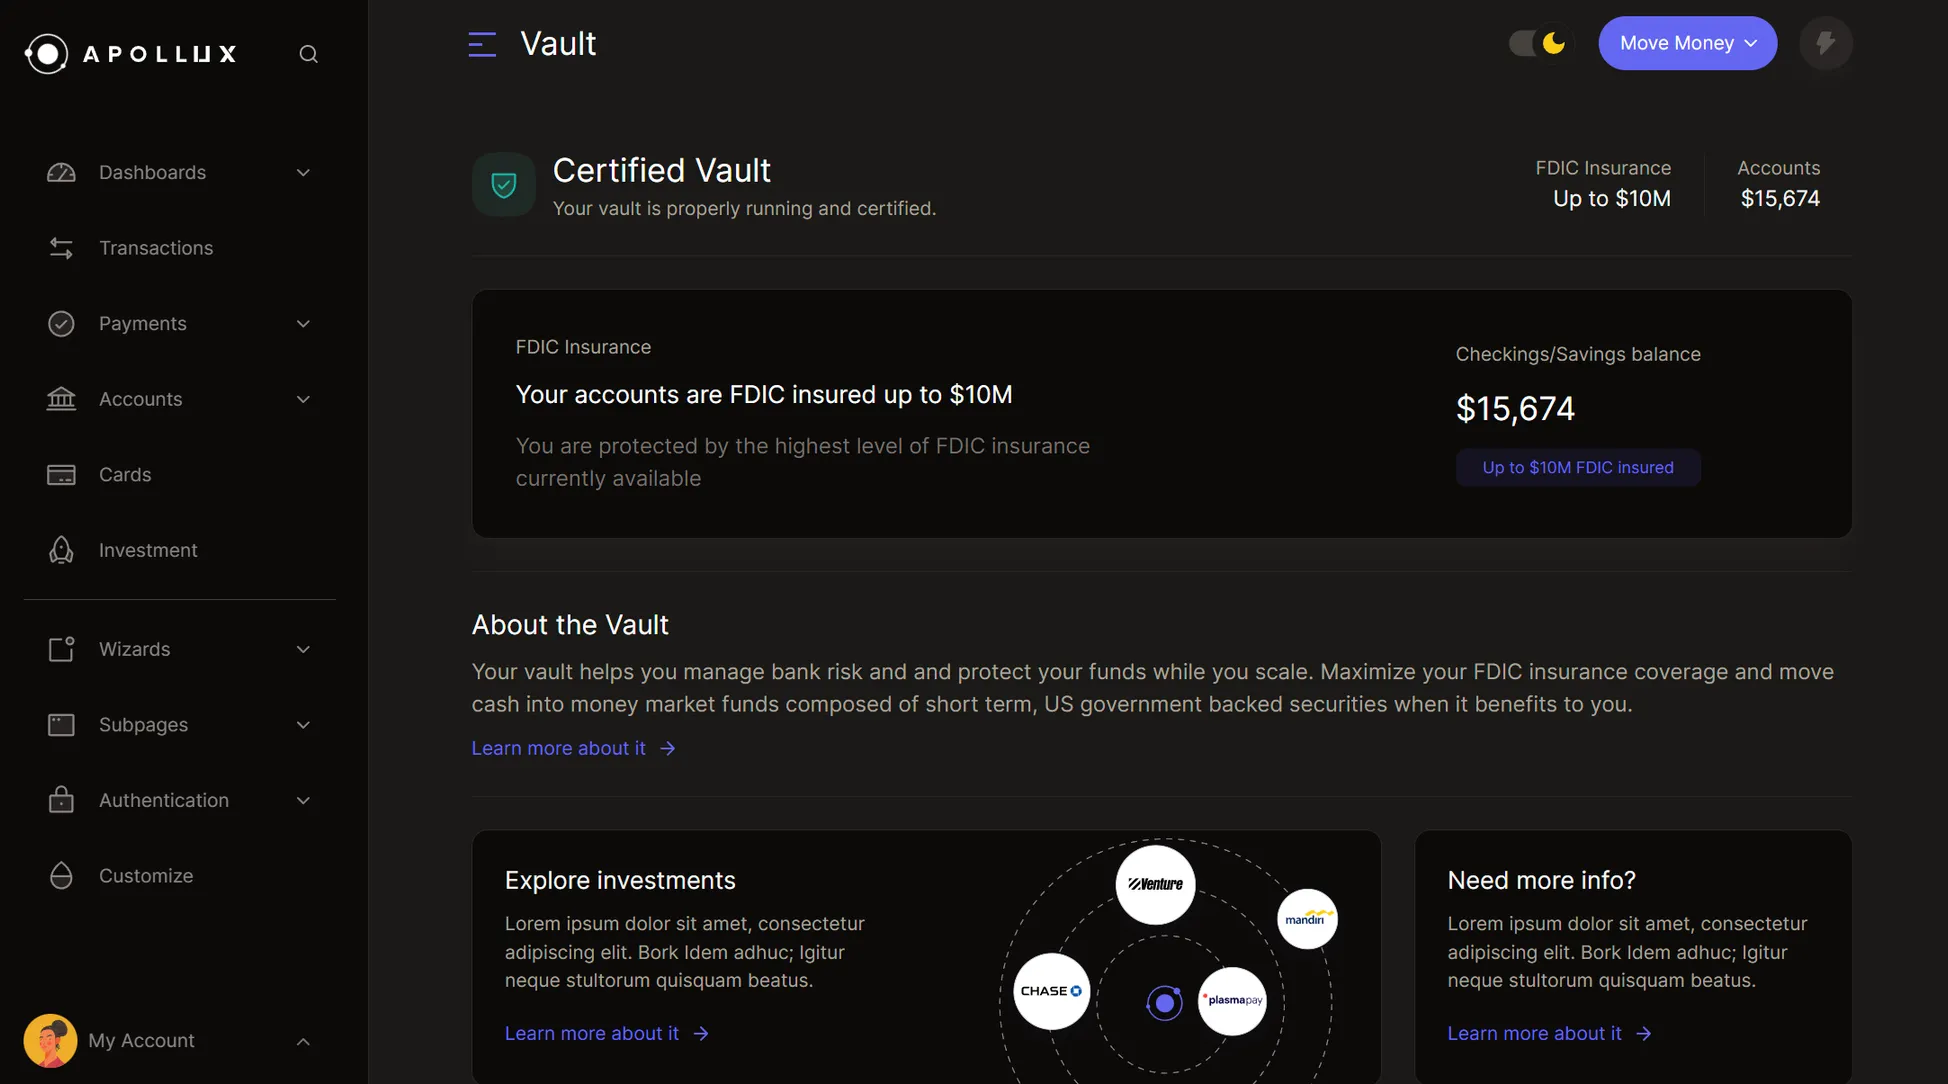Click the Investment rocket icon
Image resolution: width=1948 pixels, height=1084 pixels.
coord(61,550)
